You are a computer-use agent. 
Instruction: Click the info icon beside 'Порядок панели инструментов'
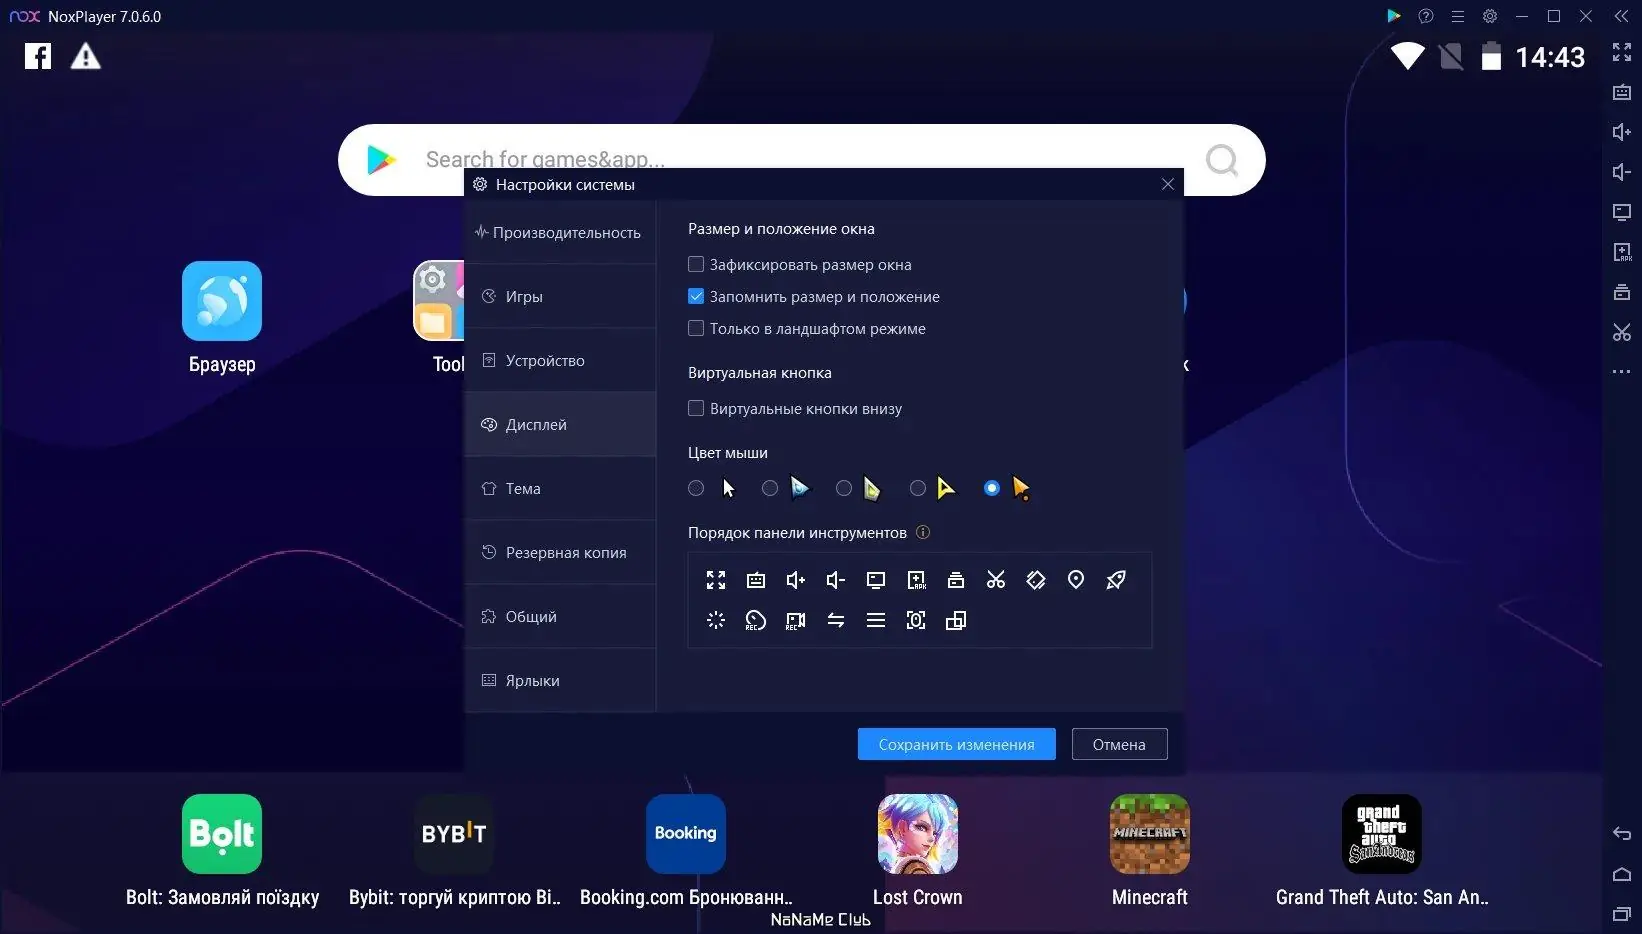923,532
